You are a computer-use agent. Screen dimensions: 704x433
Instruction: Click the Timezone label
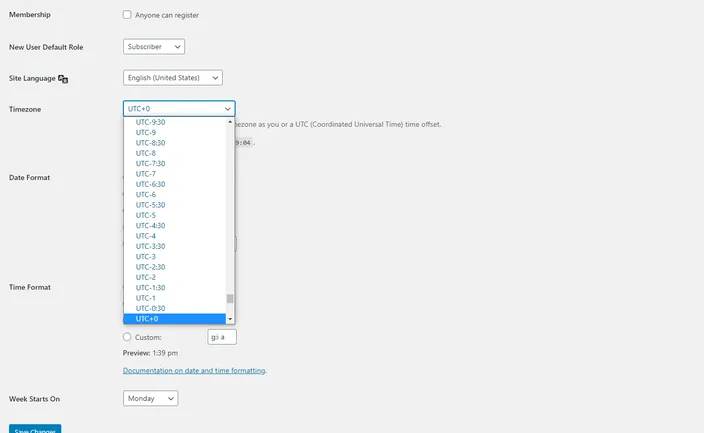pos(25,109)
